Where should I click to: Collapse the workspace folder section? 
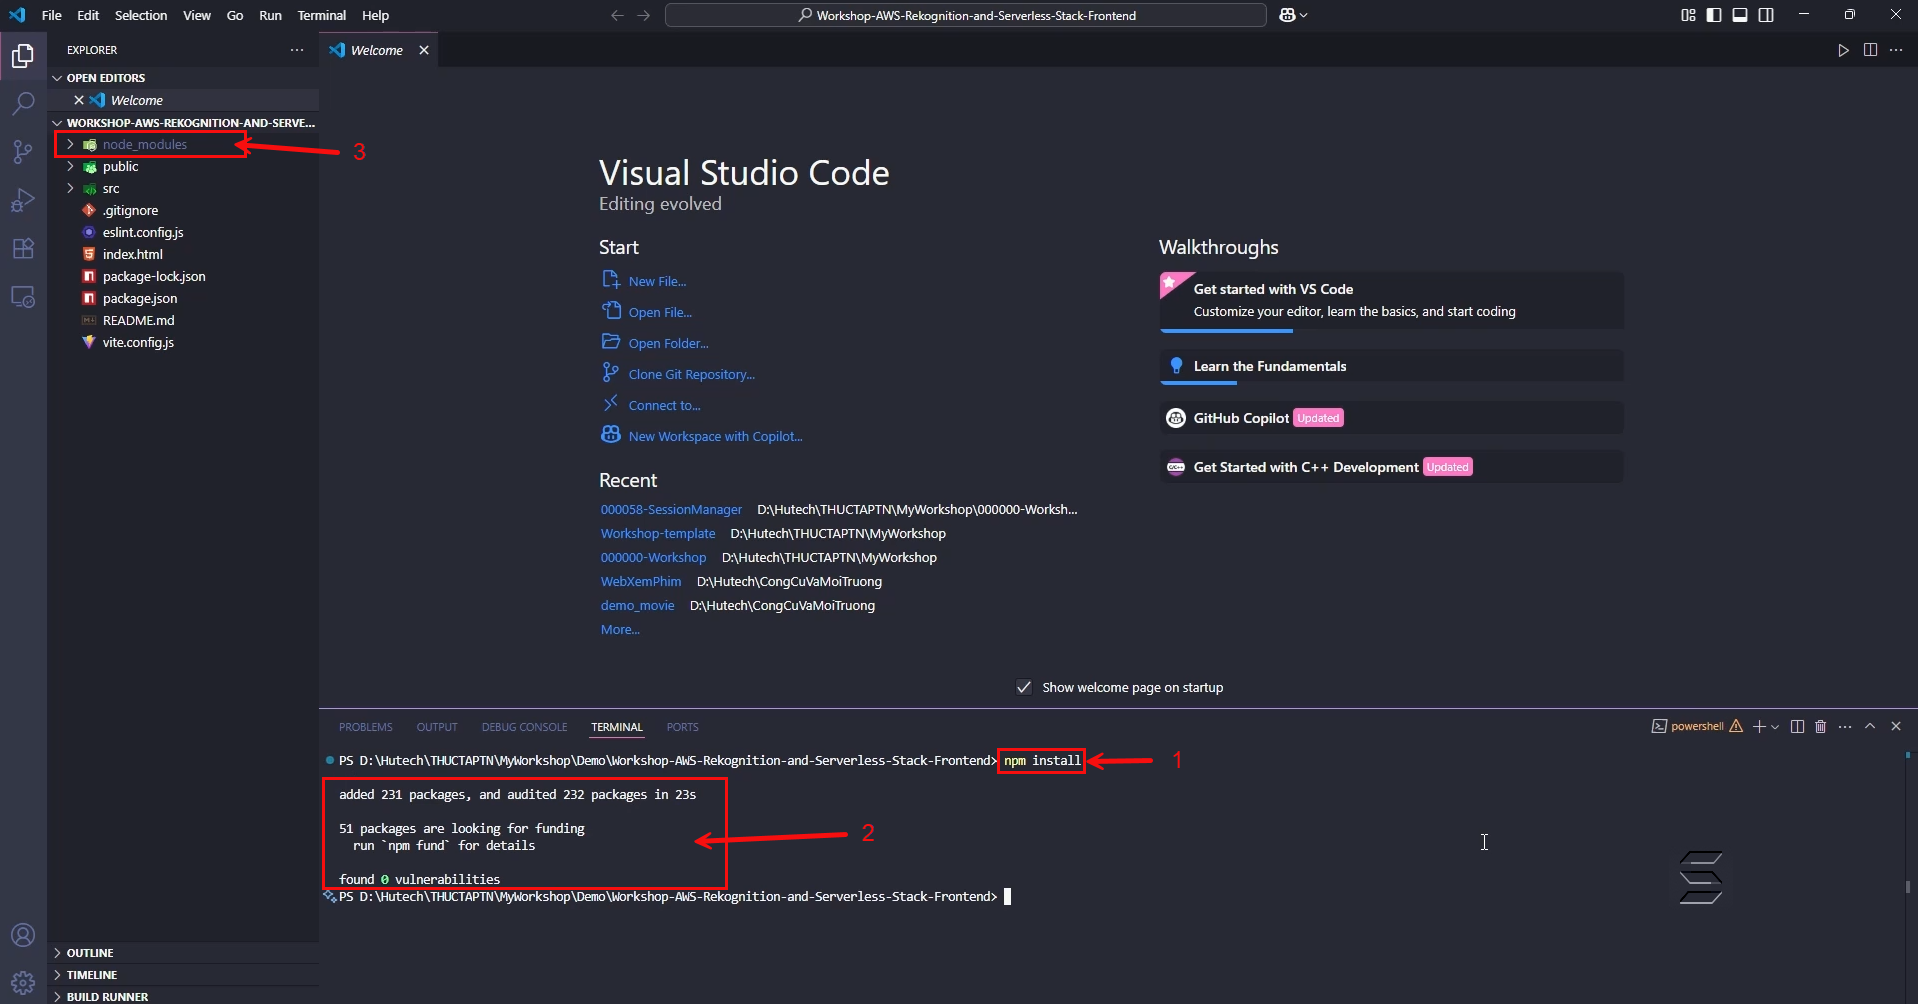(57, 123)
